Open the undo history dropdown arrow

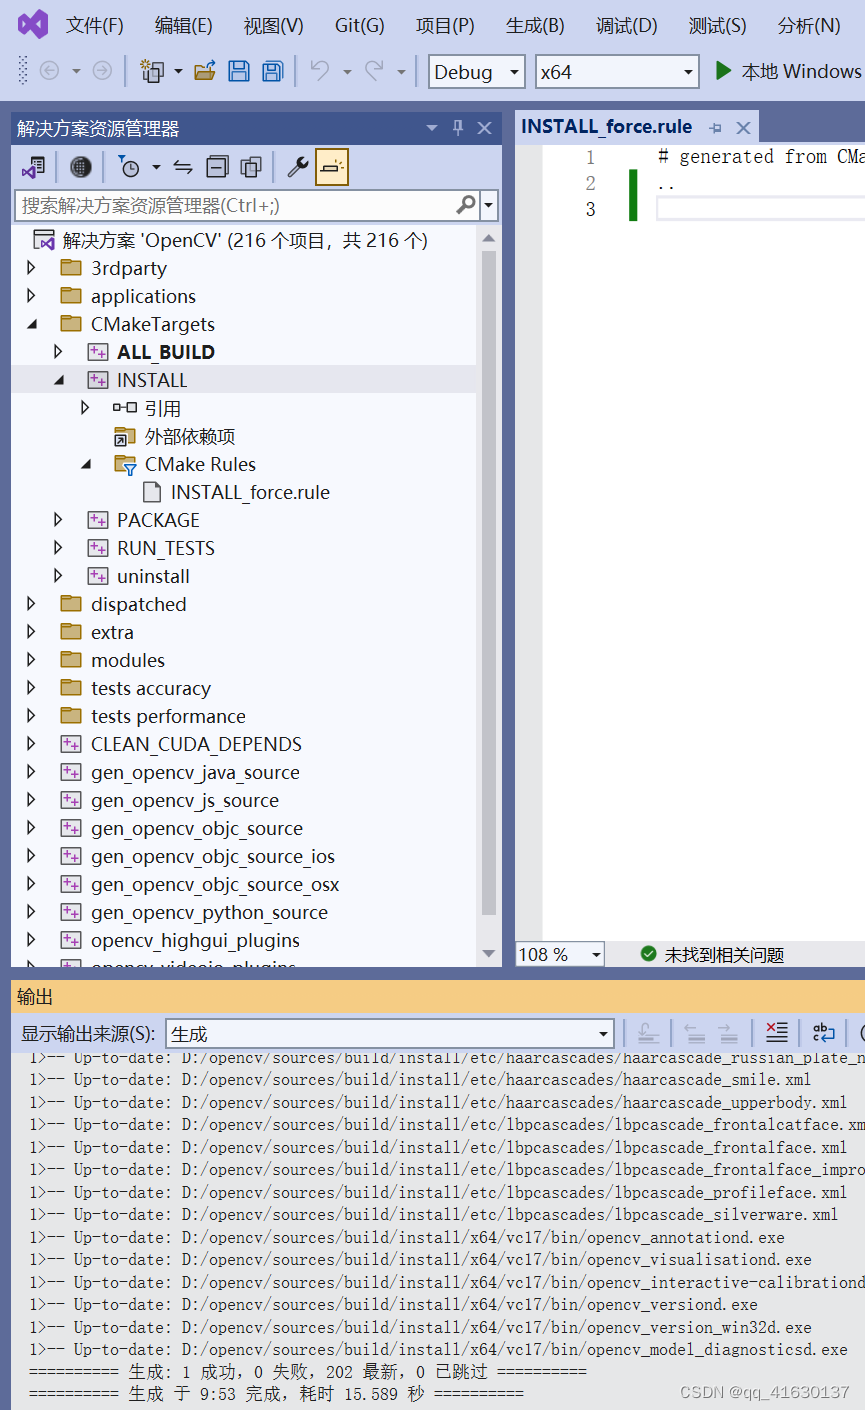[347, 72]
